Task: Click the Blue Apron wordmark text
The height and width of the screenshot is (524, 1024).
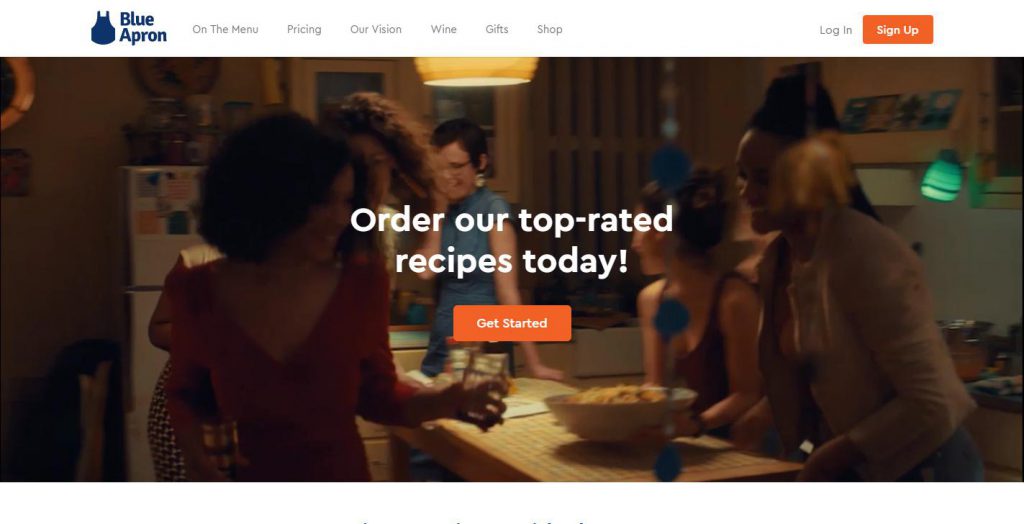Action: pos(142,28)
